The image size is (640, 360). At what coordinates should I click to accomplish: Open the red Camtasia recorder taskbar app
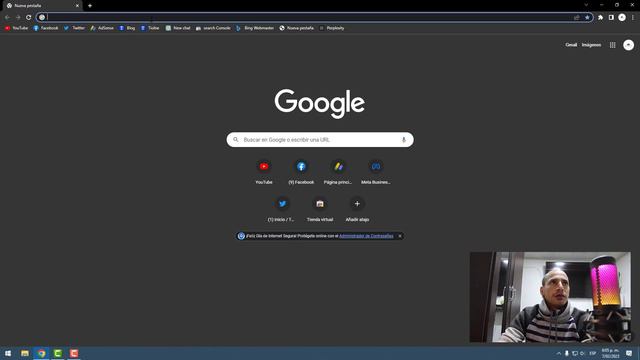[x=74, y=353]
